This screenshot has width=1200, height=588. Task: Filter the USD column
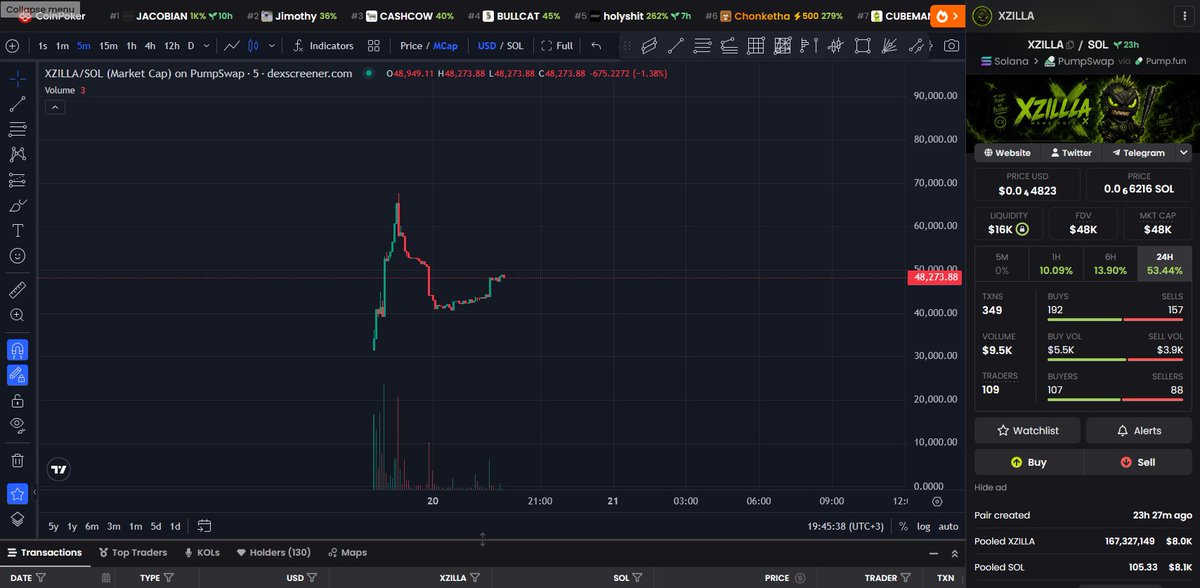pyautogui.click(x=313, y=578)
